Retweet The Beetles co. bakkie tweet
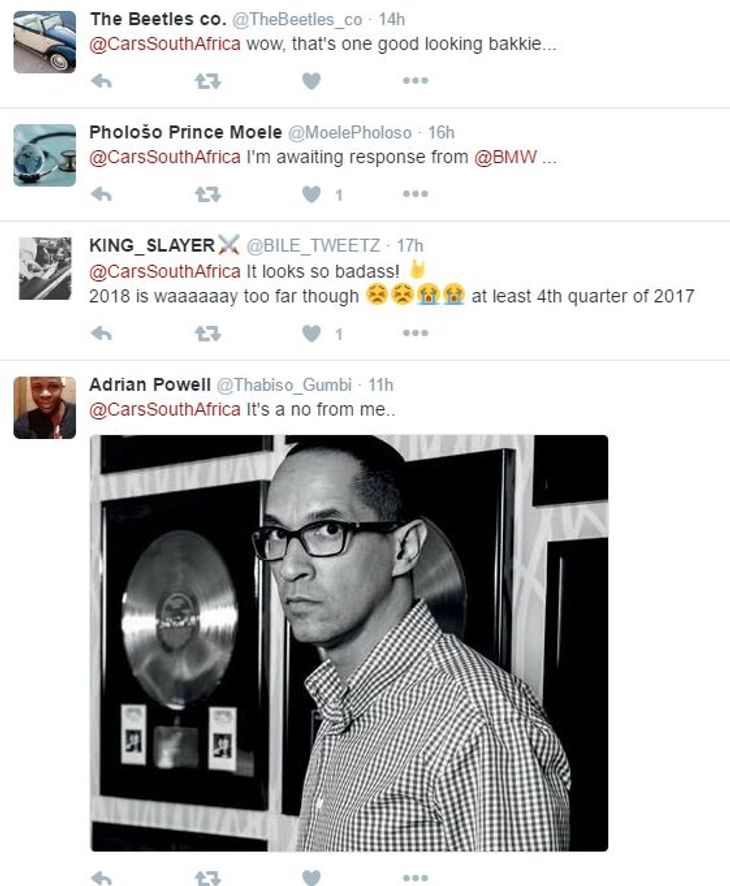Viewport: 730px width, 886px height. (x=207, y=81)
